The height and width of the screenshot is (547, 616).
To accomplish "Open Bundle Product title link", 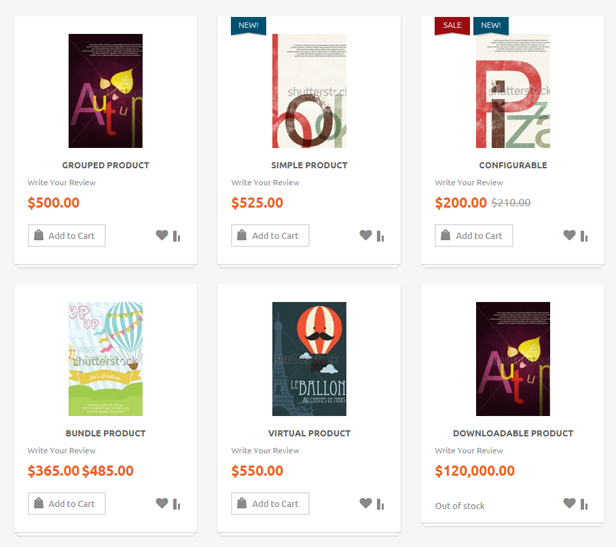I will click(x=106, y=433).
